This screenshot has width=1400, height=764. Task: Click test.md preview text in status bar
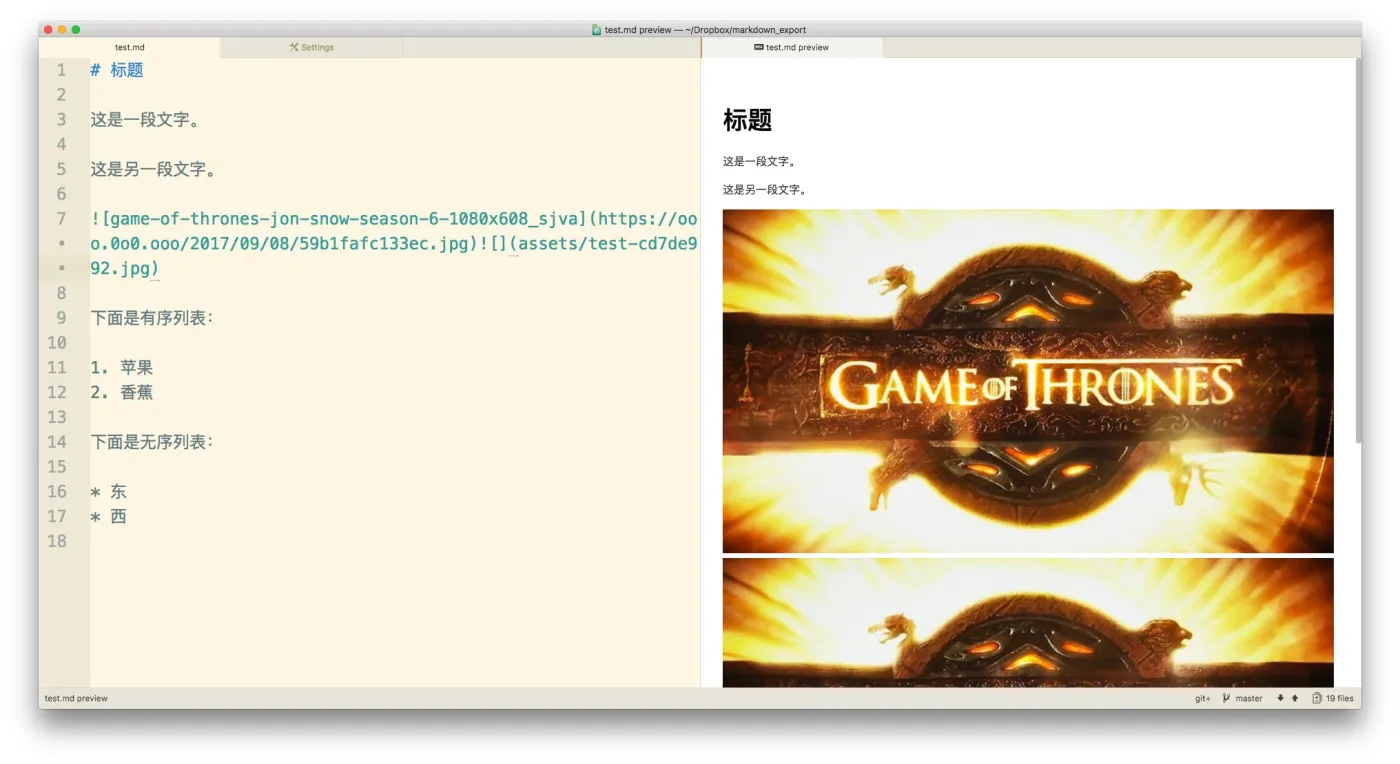tap(76, 698)
